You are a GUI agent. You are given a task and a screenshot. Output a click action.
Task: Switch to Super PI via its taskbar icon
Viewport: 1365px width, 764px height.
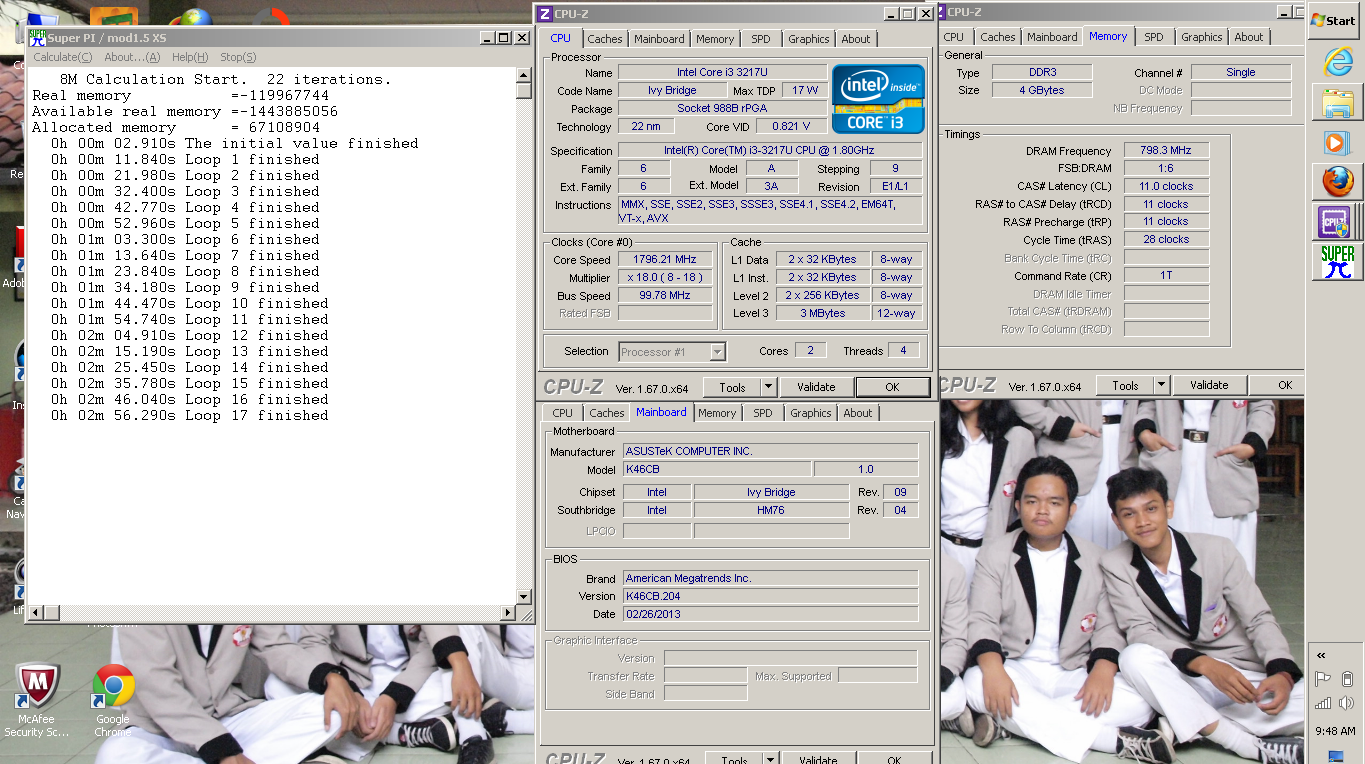click(1337, 261)
